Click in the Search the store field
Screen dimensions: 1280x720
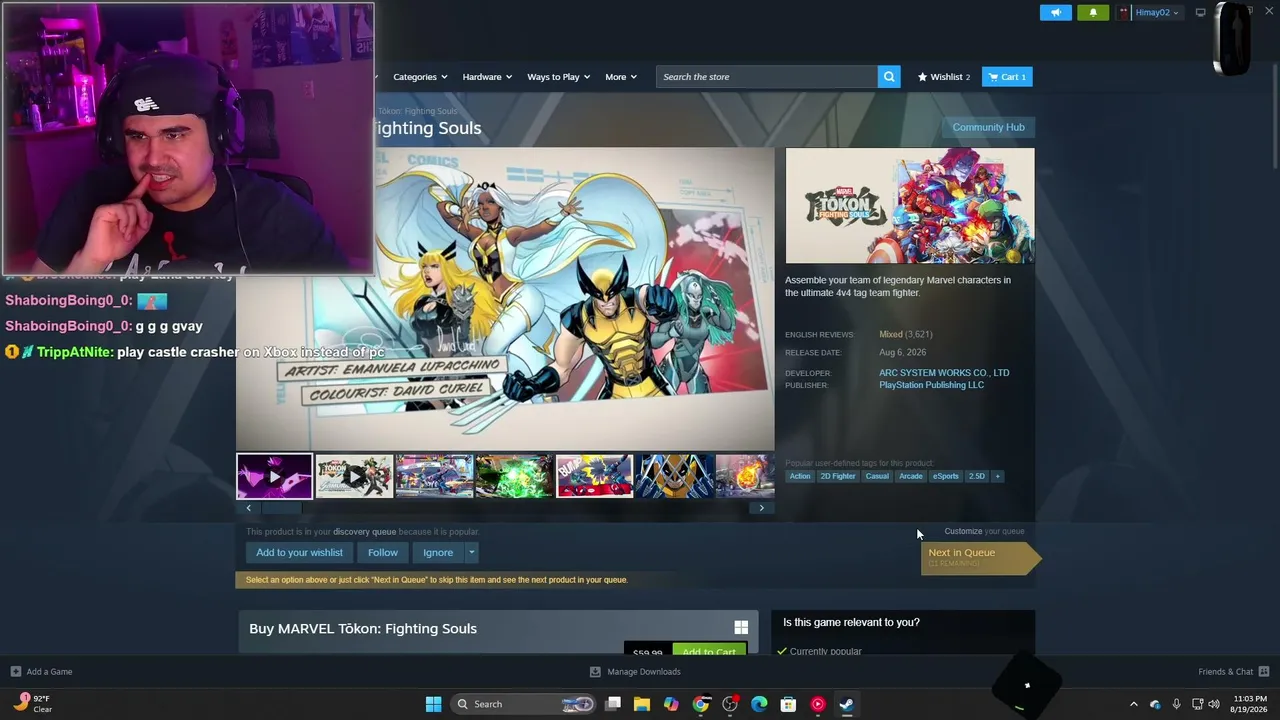coord(767,77)
